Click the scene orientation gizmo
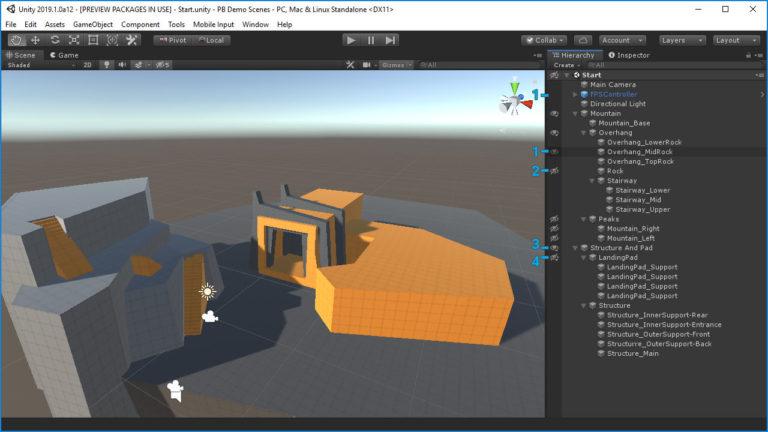768x432 pixels. [515, 97]
